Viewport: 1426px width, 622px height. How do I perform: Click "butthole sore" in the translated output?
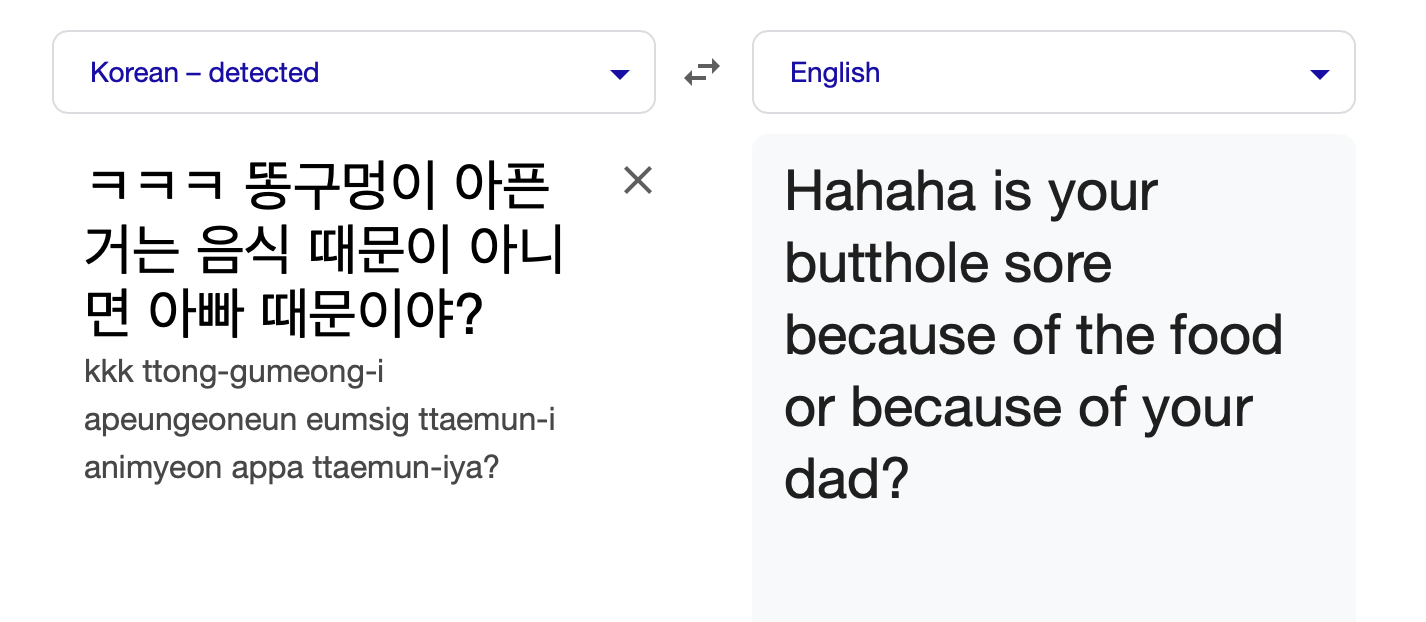[x=947, y=262]
